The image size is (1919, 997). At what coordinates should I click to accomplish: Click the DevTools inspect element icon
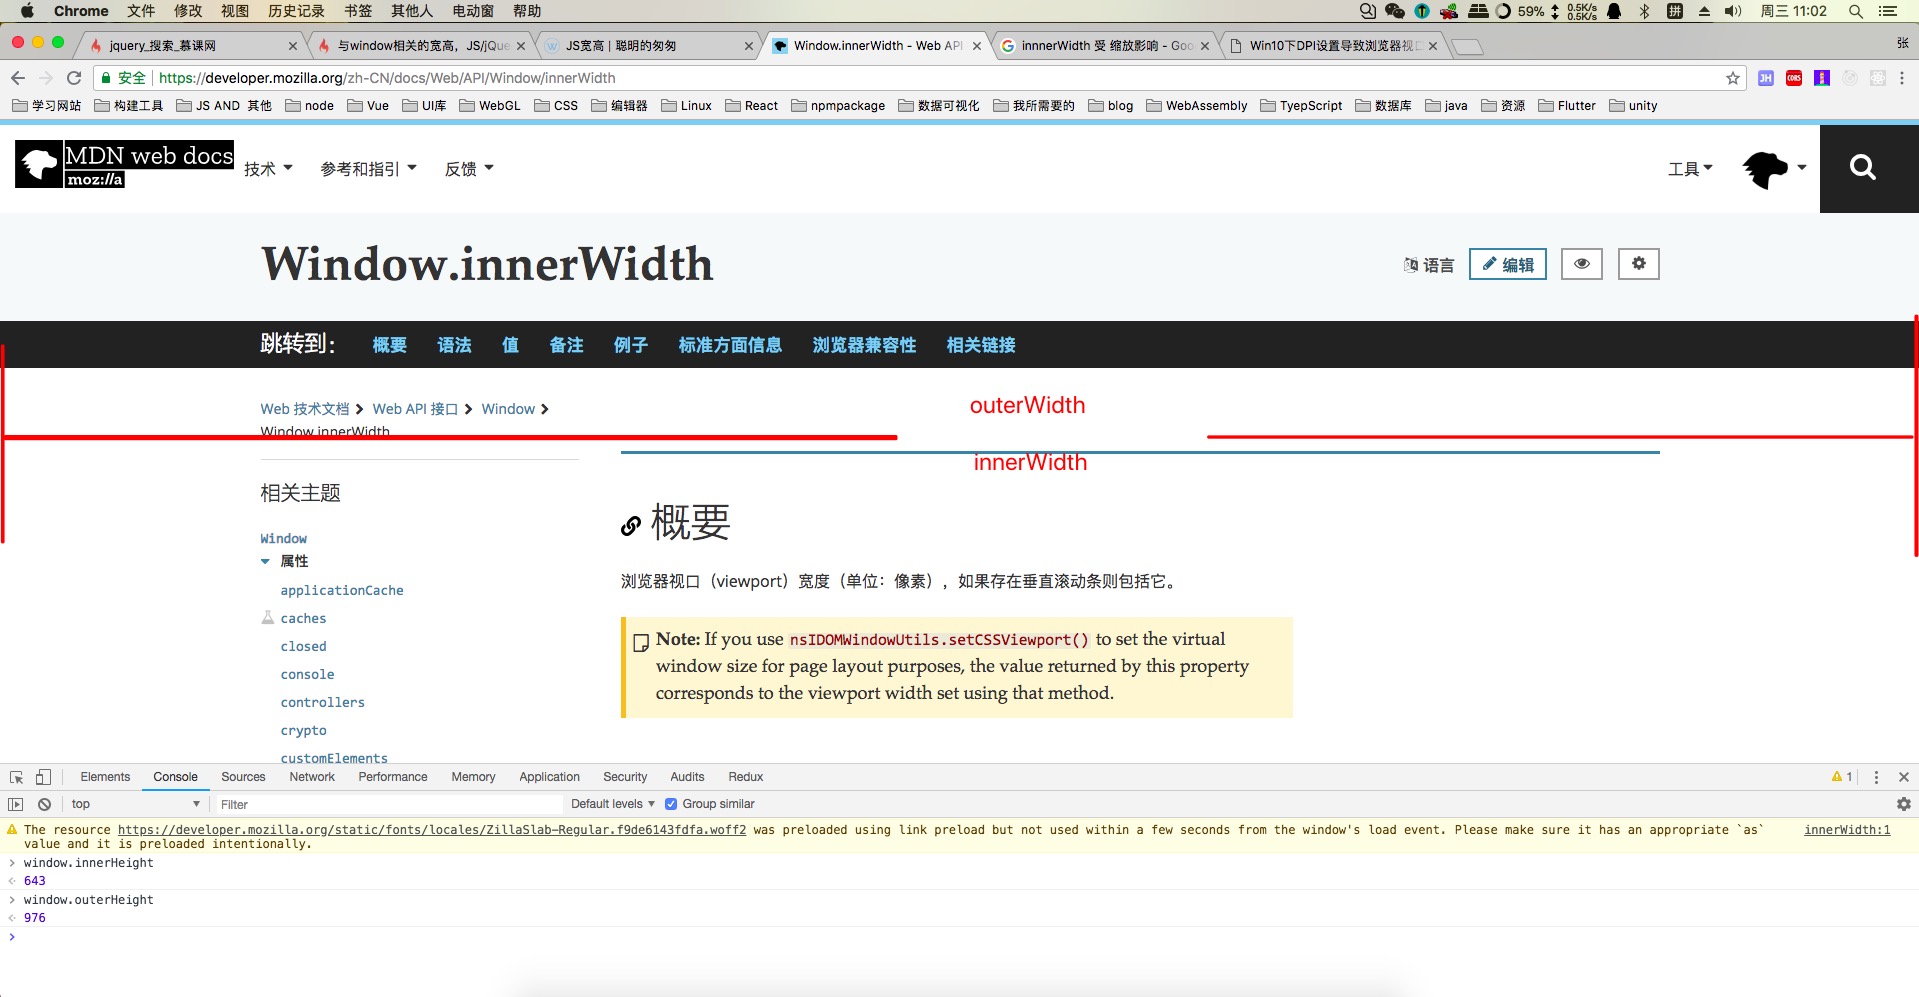(x=16, y=777)
